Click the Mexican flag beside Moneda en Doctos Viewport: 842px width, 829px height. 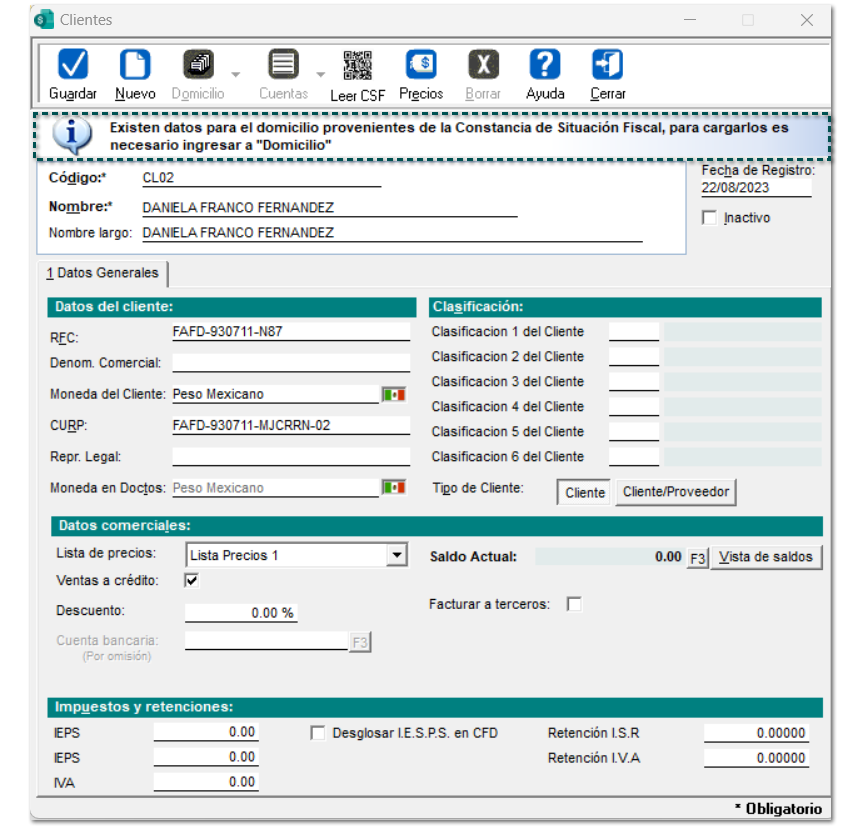pyautogui.click(x=394, y=488)
